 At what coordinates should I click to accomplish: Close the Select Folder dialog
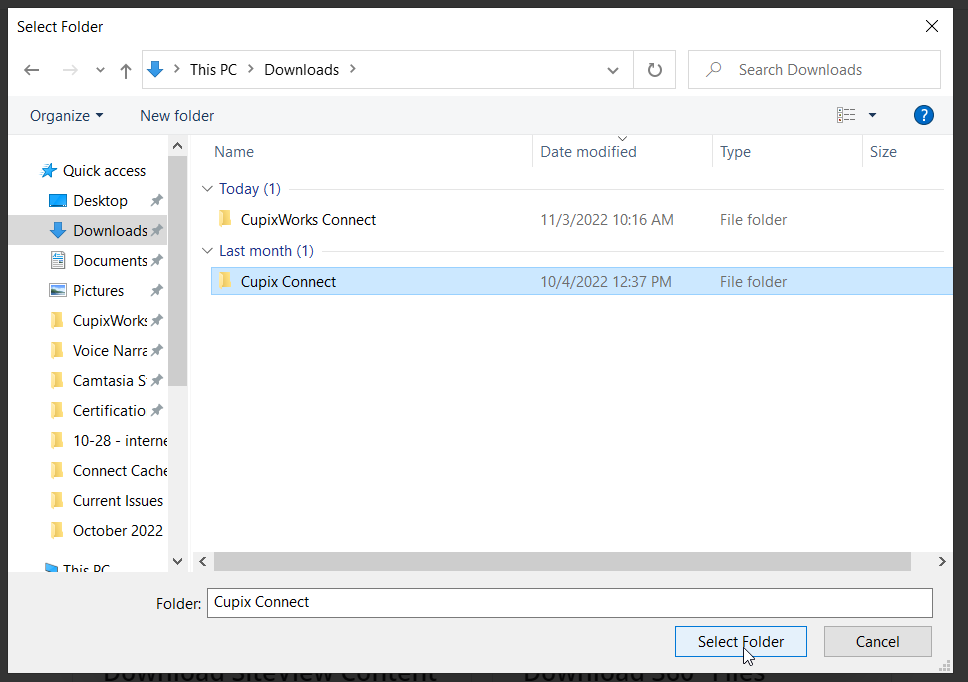(x=932, y=26)
